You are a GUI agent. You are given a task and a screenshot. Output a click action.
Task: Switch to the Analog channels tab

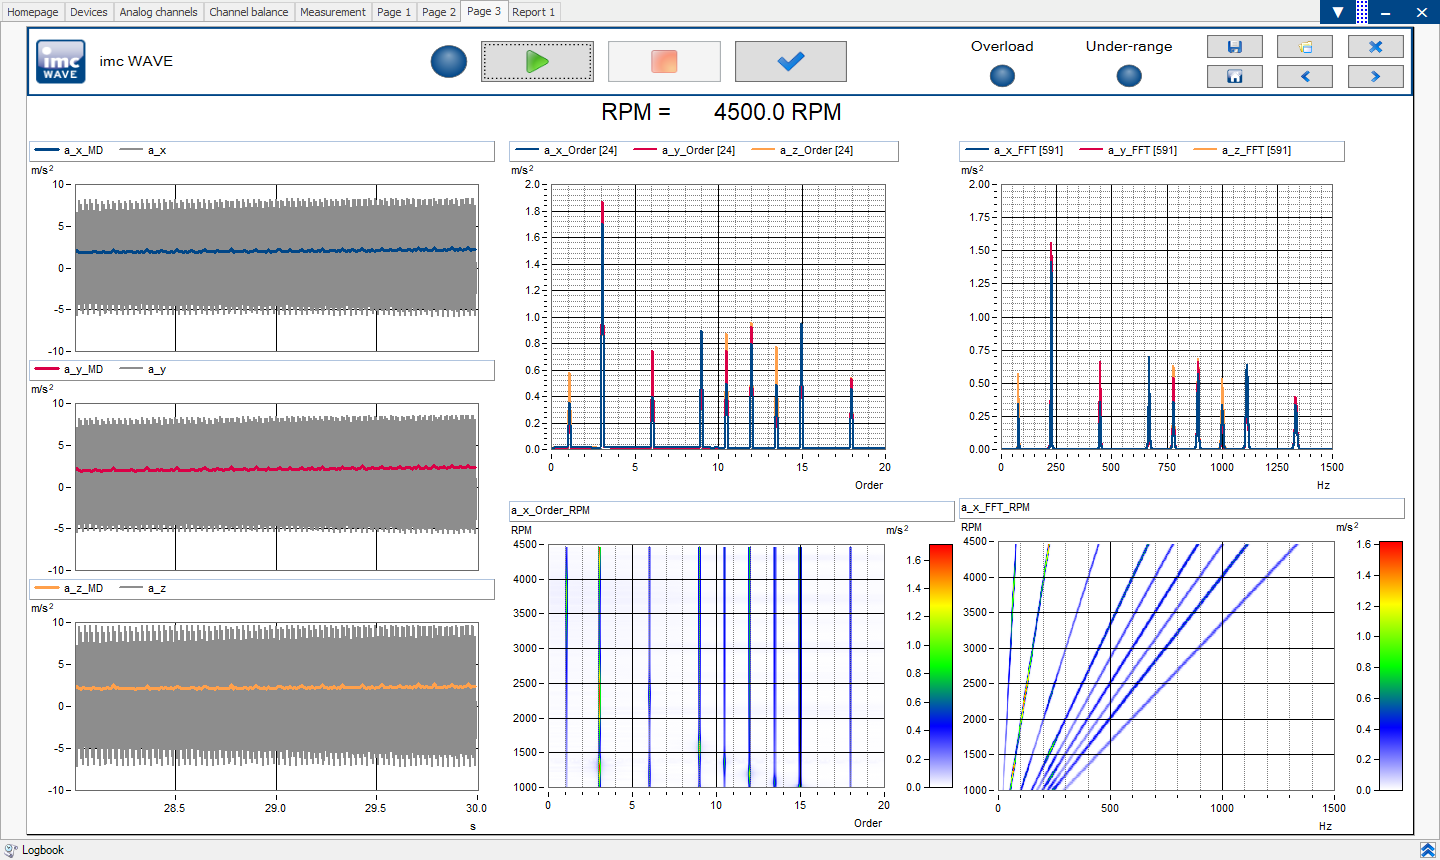pos(158,12)
